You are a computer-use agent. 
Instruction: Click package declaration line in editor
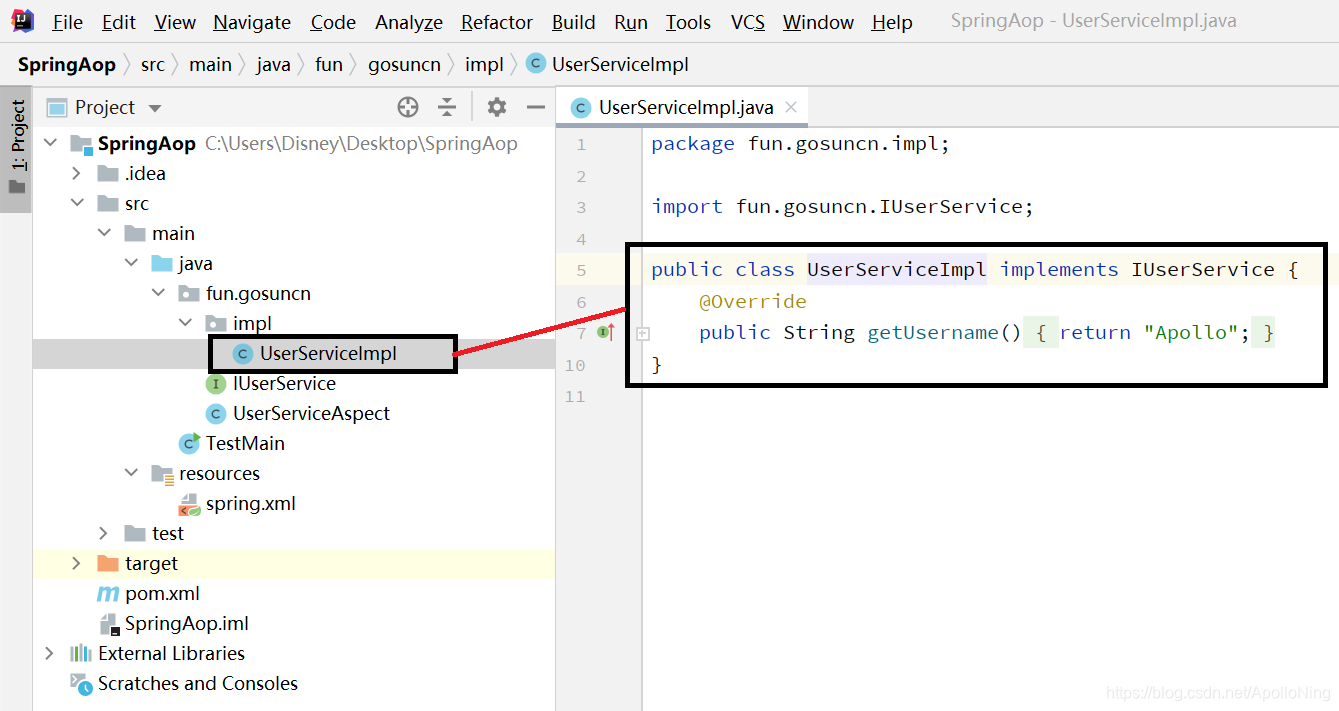coord(800,144)
